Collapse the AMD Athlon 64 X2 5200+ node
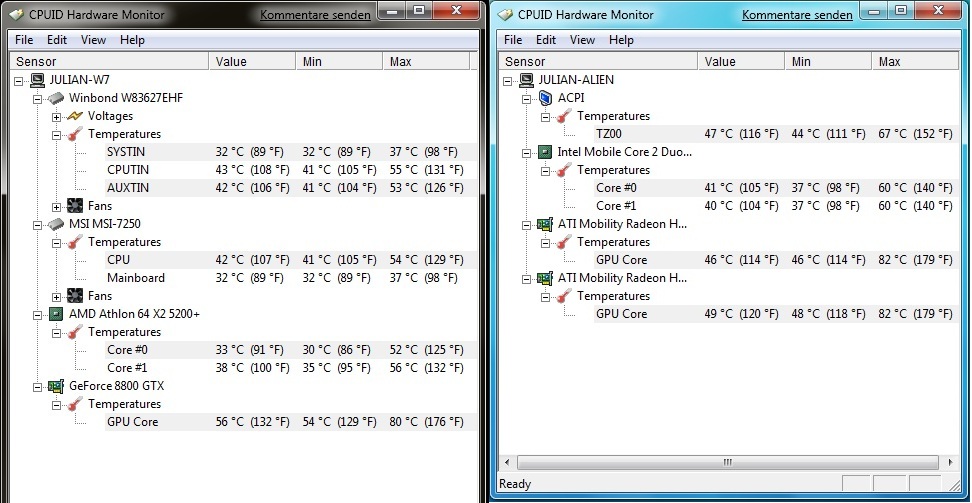The width and height of the screenshot is (972, 503). pyautogui.click(x=37, y=314)
